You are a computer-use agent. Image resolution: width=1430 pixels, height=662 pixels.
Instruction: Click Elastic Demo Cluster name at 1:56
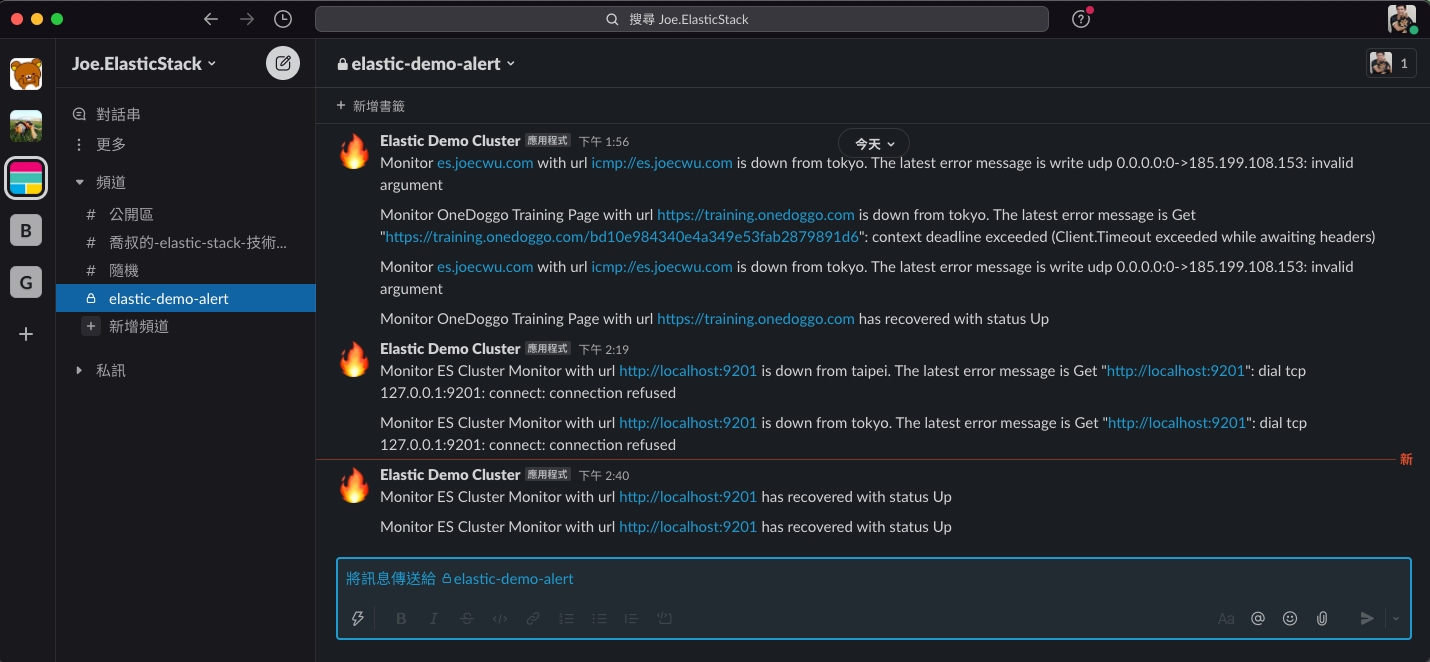point(450,141)
